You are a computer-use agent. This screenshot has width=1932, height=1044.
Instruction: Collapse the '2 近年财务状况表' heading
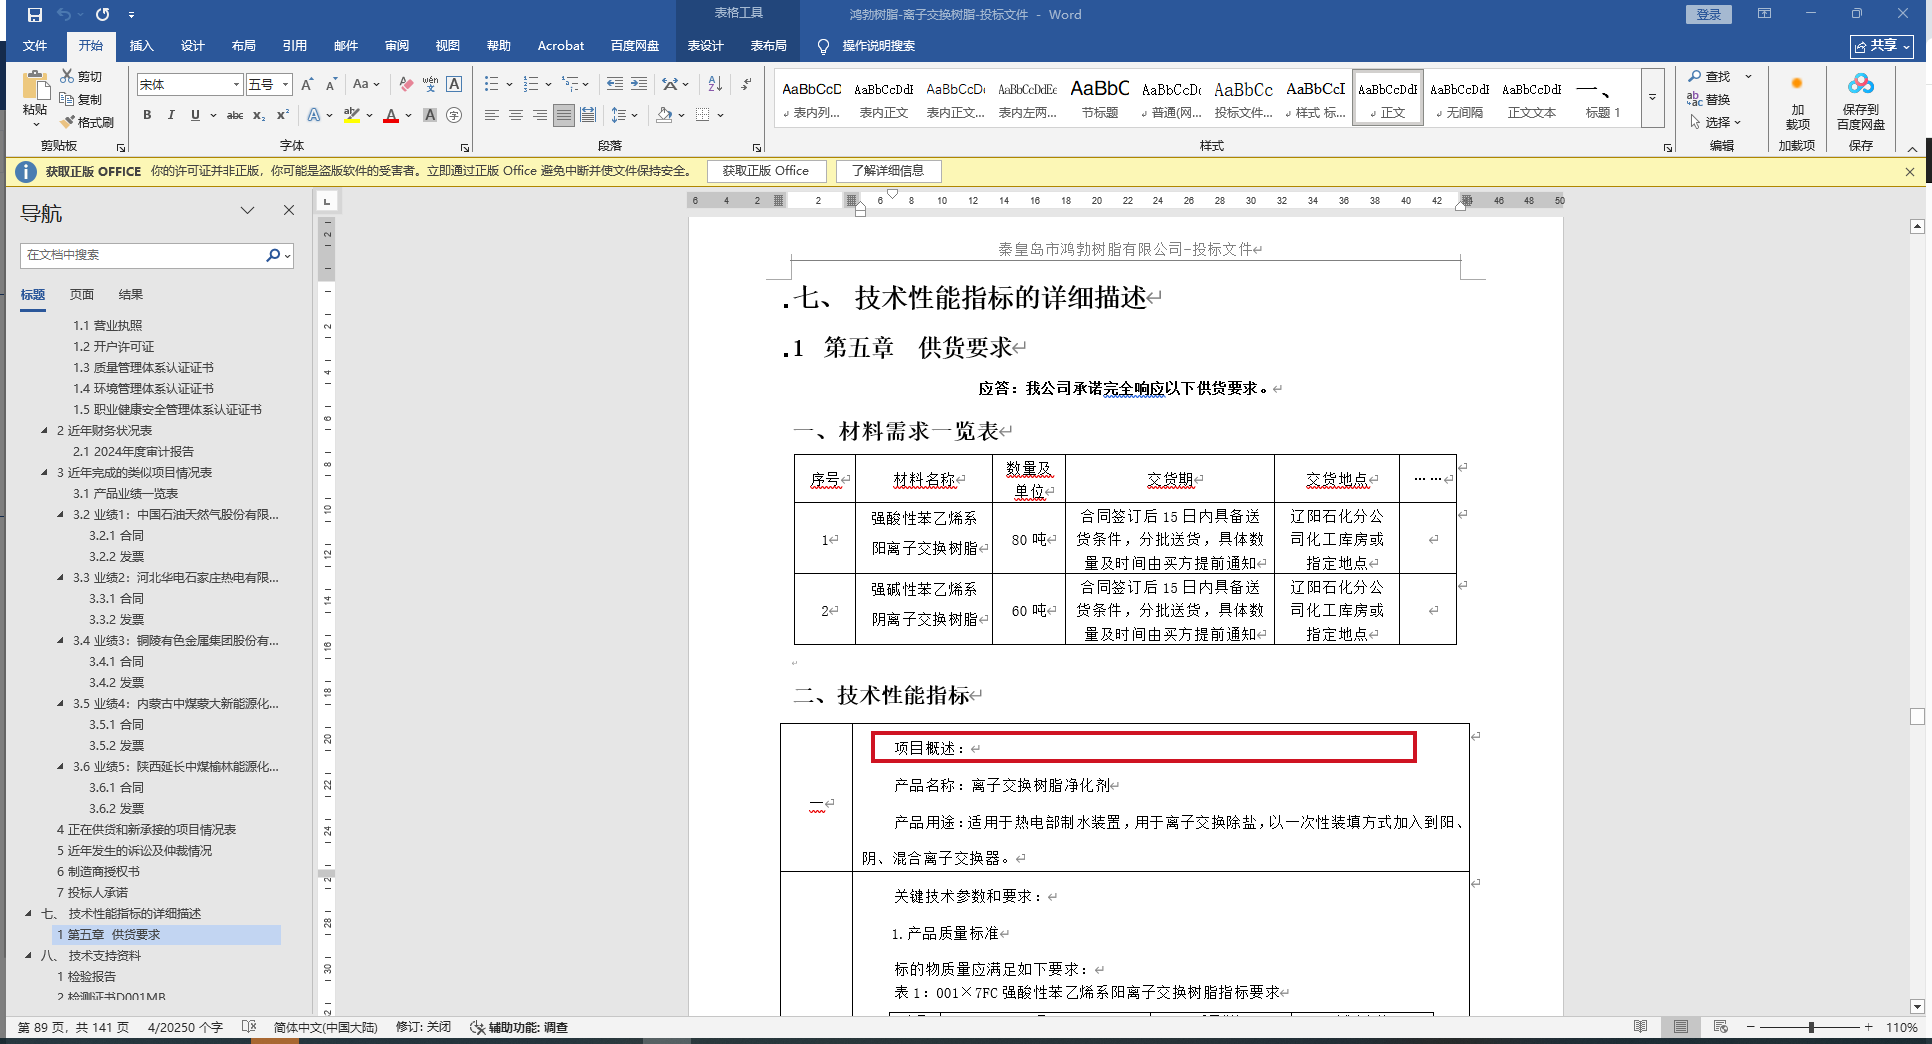click(x=44, y=431)
